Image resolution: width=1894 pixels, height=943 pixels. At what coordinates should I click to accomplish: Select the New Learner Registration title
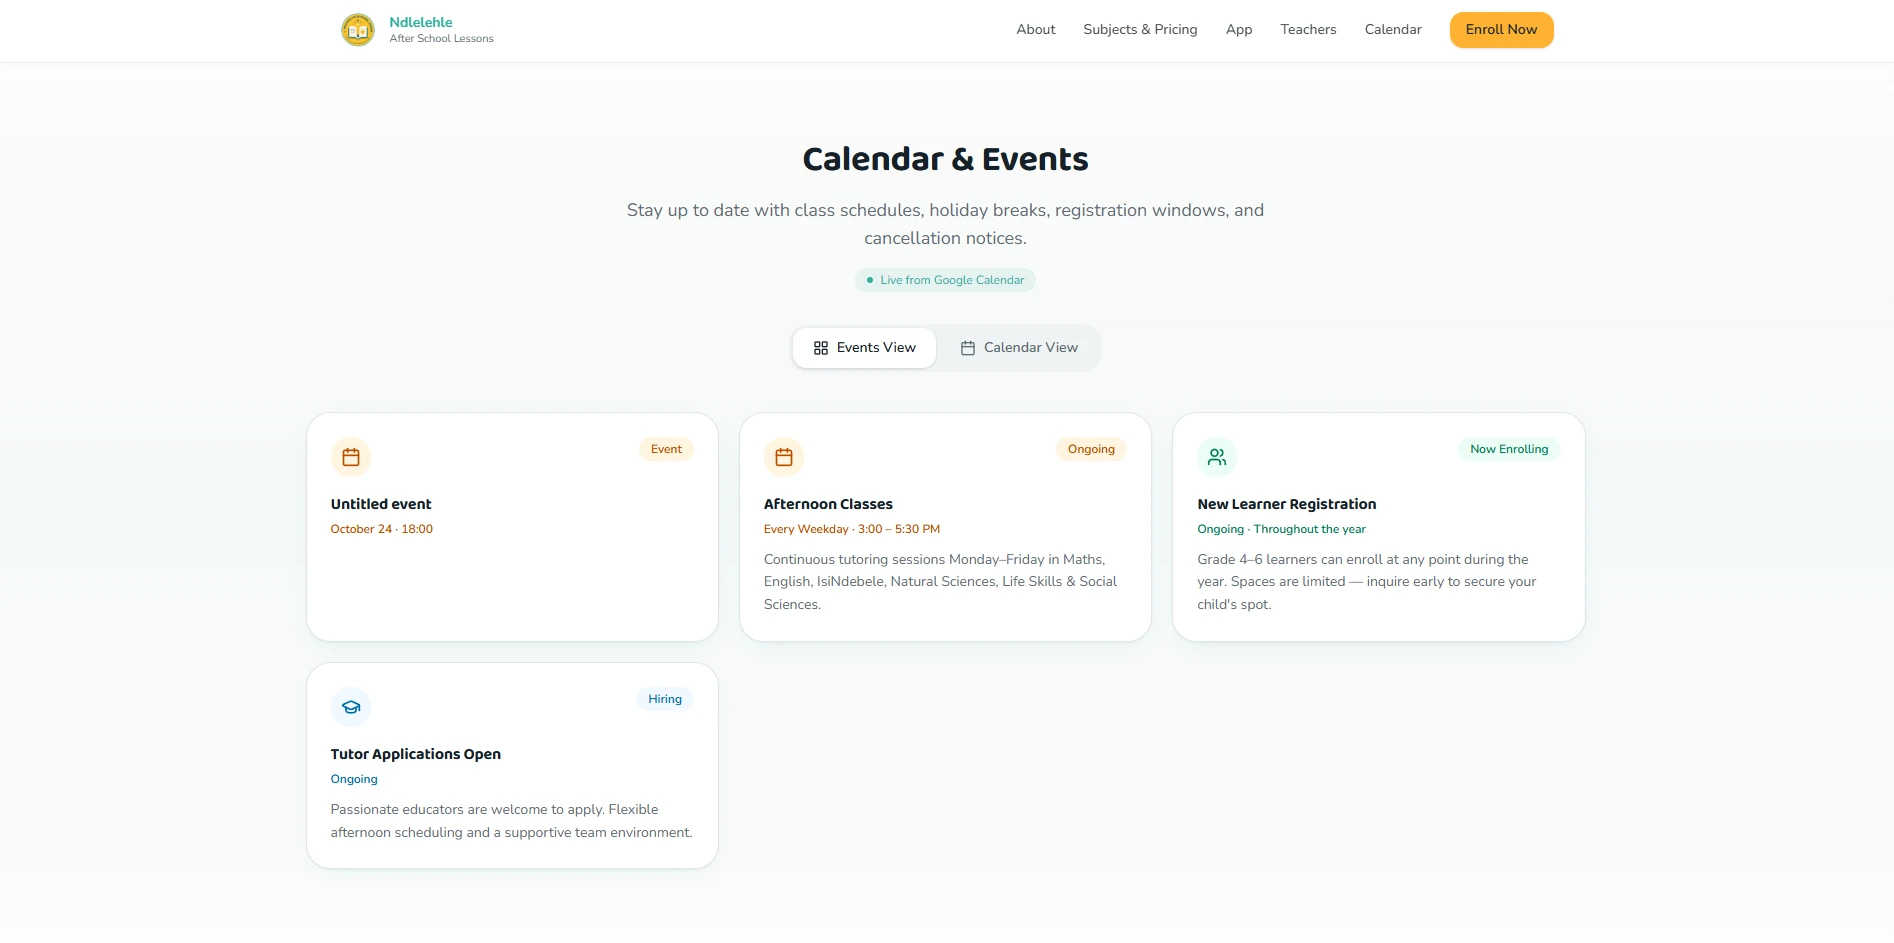(x=1287, y=504)
